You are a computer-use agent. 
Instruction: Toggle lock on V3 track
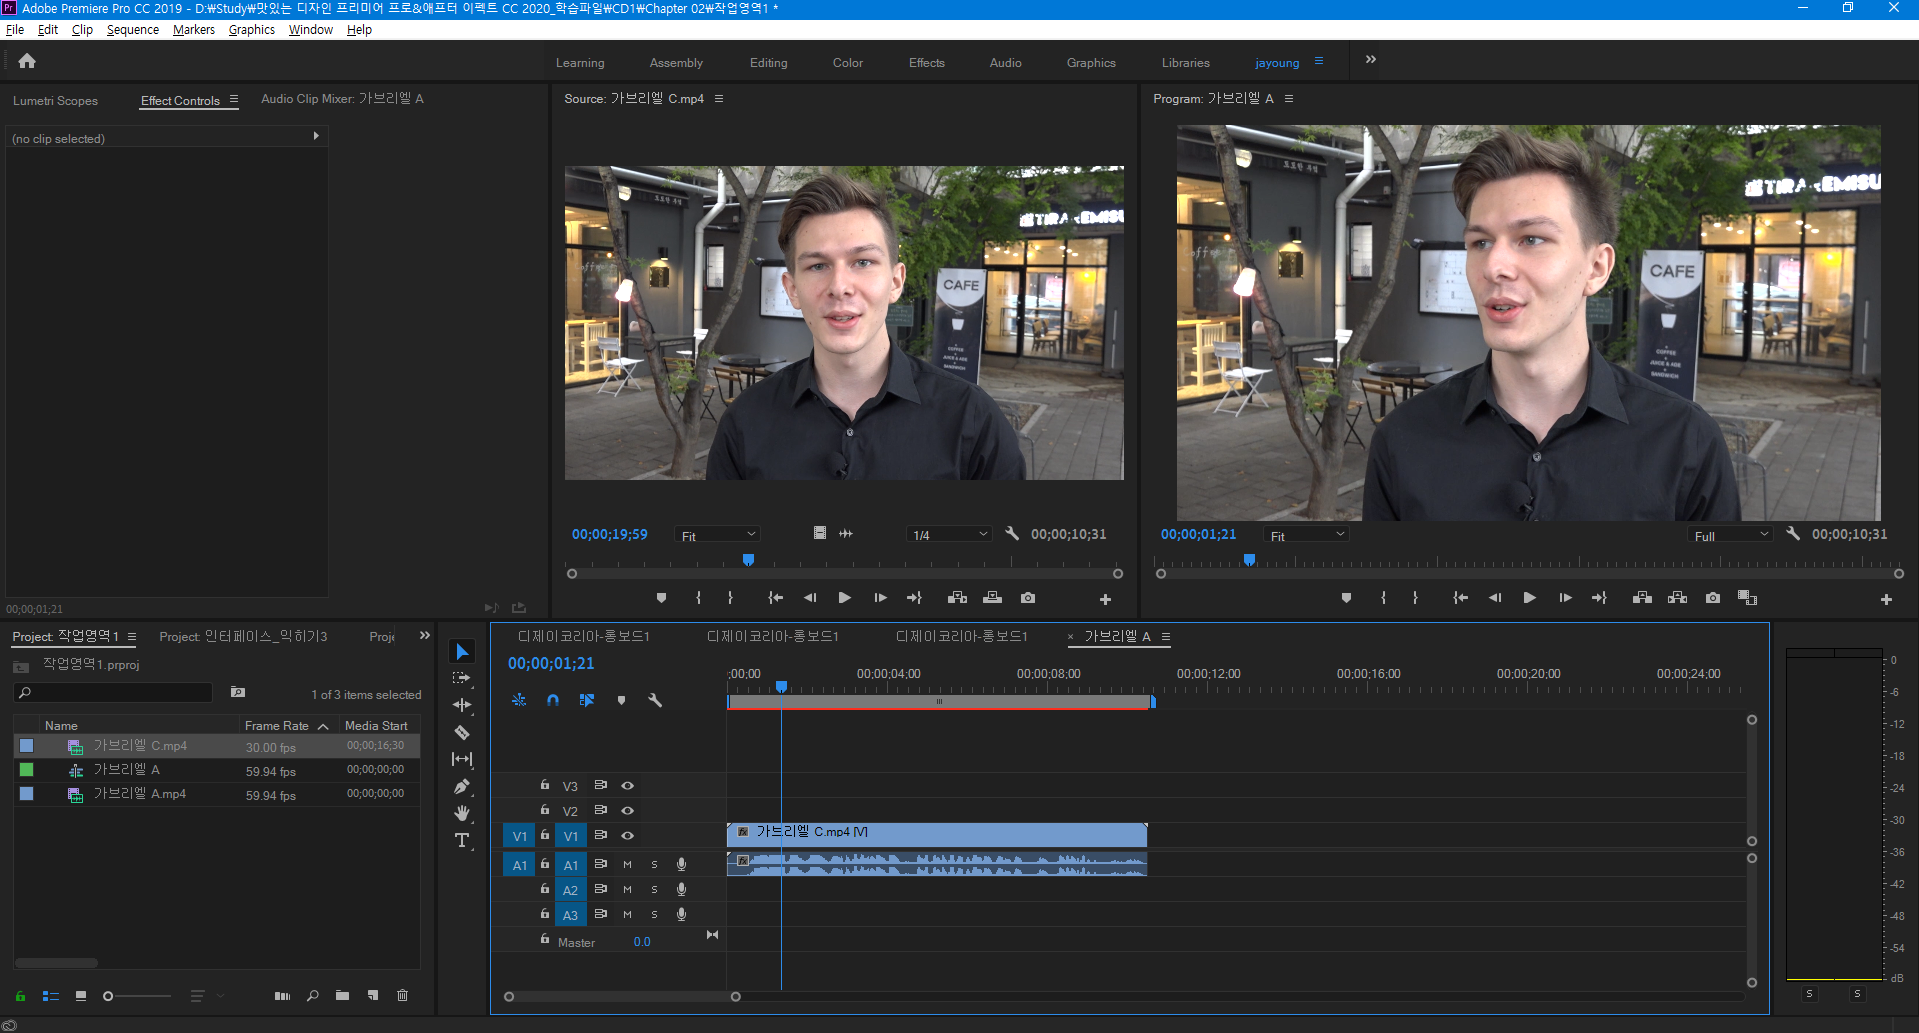pos(545,785)
